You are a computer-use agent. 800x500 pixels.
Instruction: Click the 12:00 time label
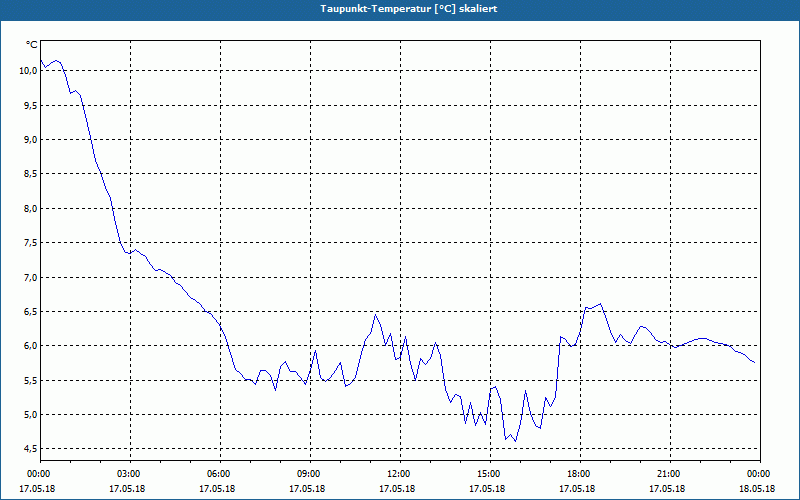coord(397,474)
